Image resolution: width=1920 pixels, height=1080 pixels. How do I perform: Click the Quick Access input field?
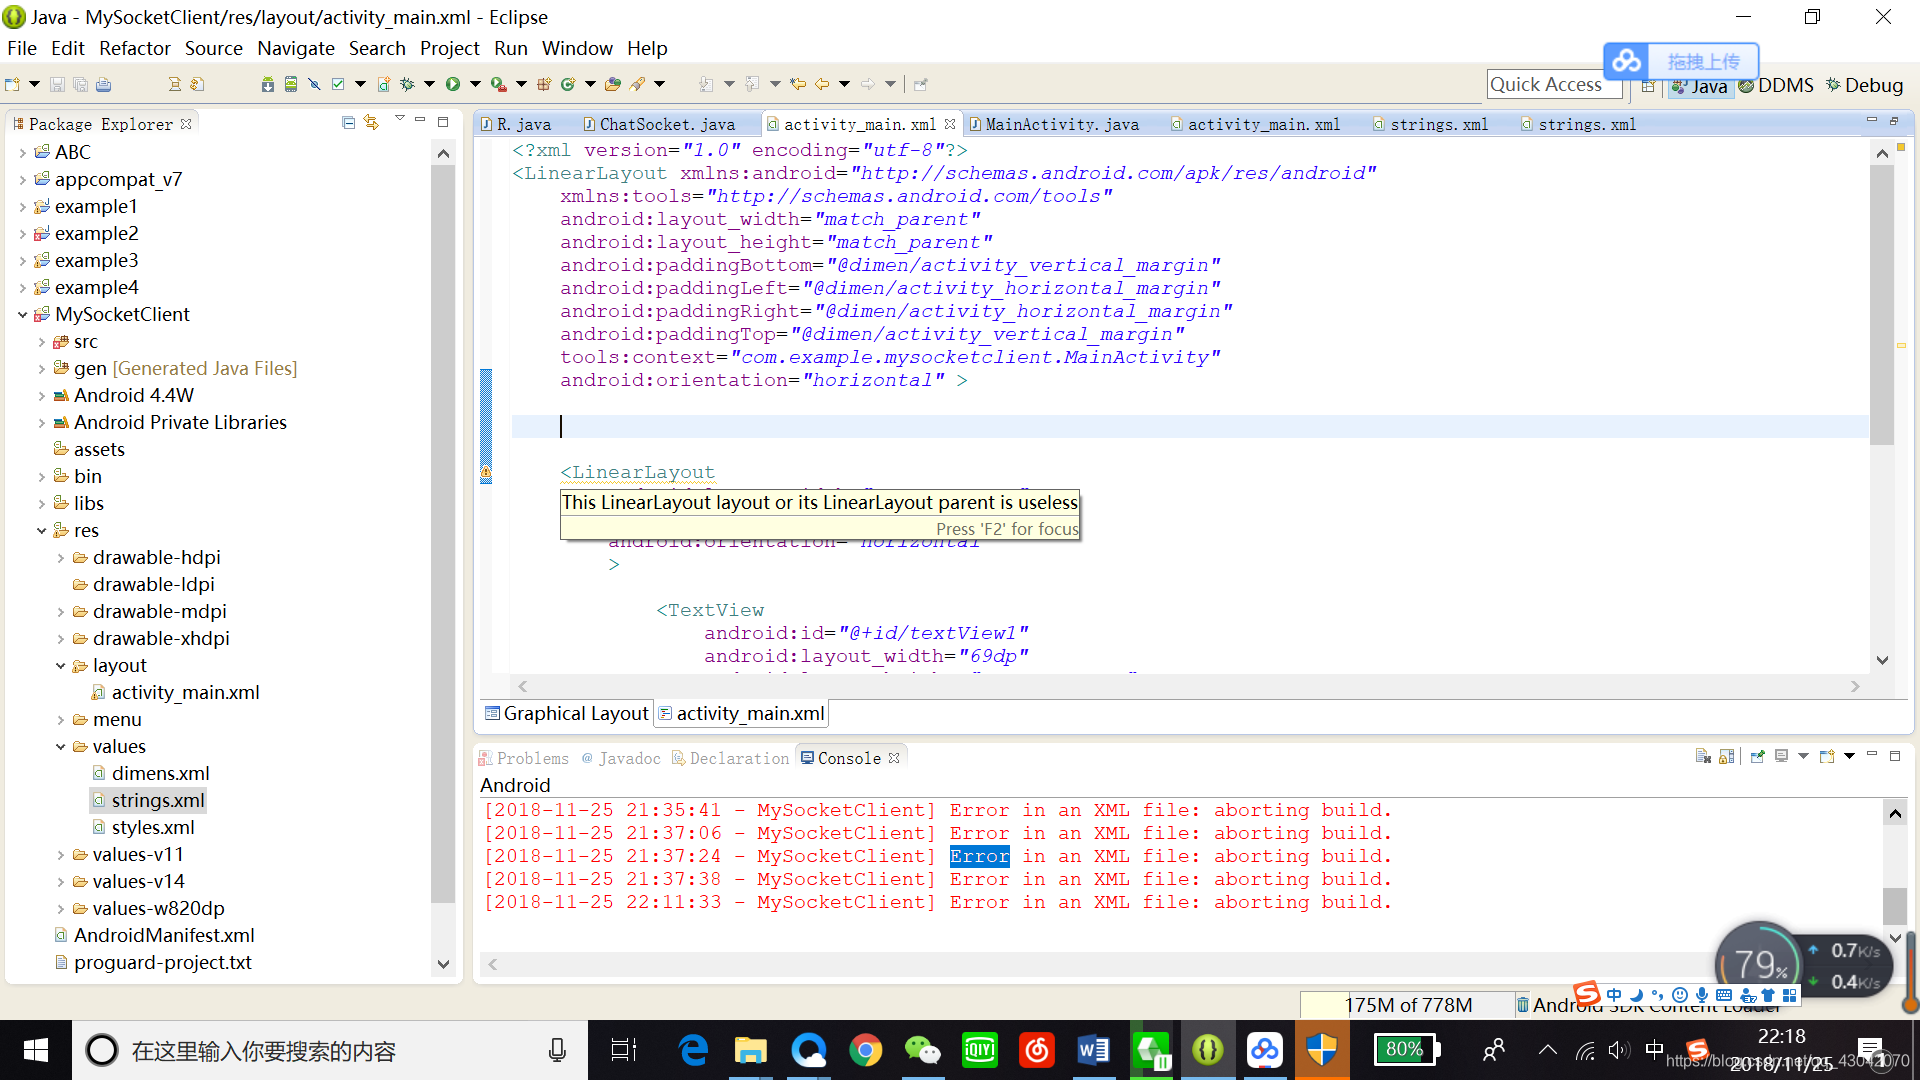pyautogui.click(x=1554, y=85)
